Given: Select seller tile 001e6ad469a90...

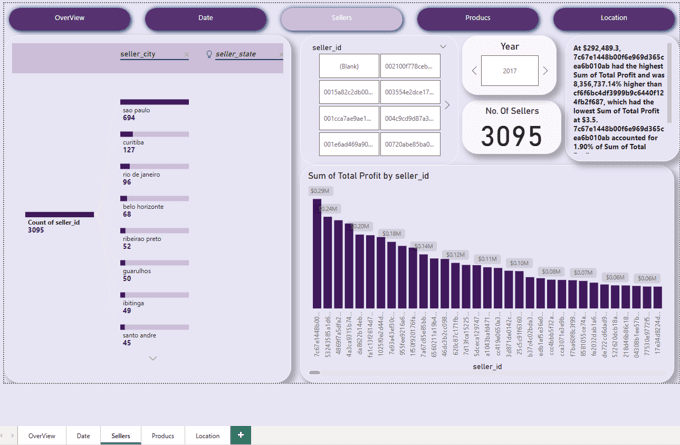Looking at the screenshot, I should (x=349, y=144).
